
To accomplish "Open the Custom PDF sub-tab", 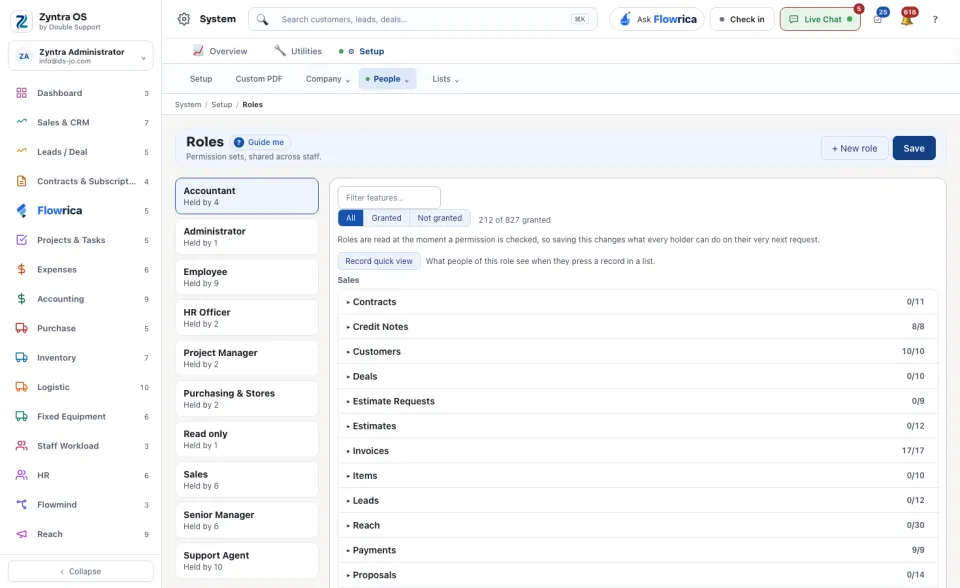I will pos(259,79).
